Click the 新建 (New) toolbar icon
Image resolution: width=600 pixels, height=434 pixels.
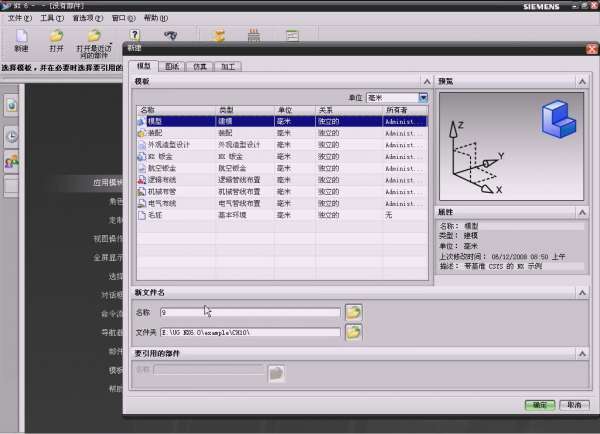[x=21, y=38]
